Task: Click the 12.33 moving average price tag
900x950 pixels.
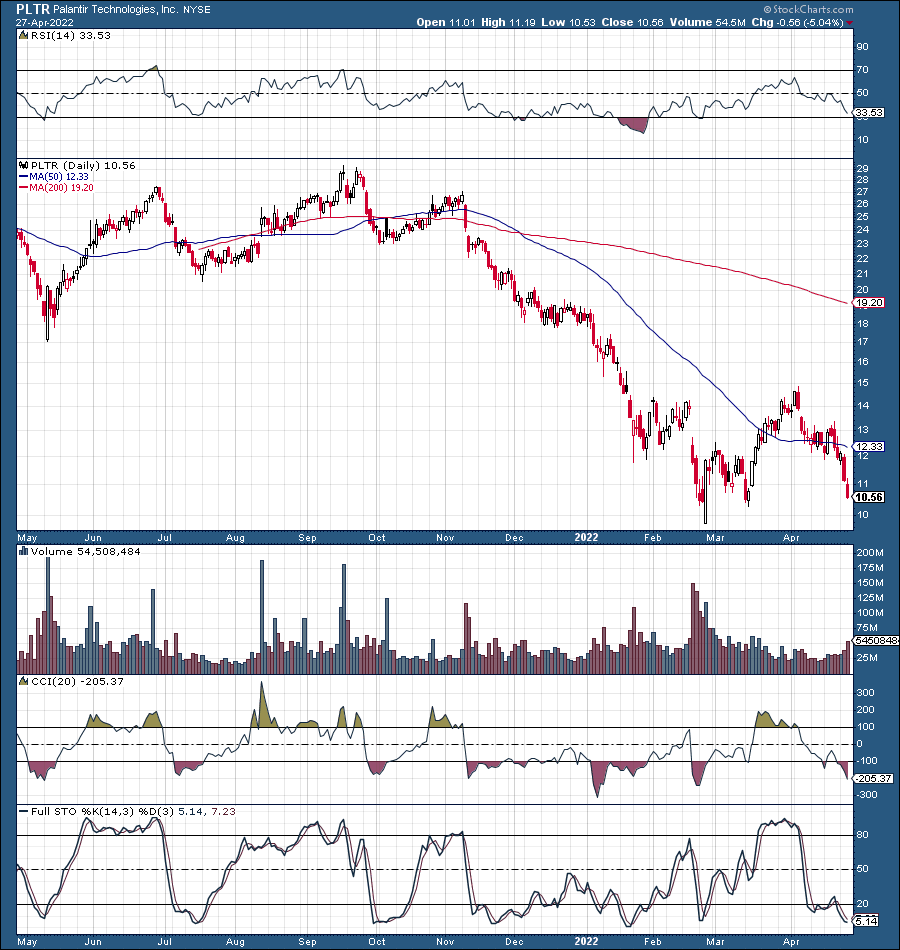Action: pyautogui.click(x=868, y=447)
